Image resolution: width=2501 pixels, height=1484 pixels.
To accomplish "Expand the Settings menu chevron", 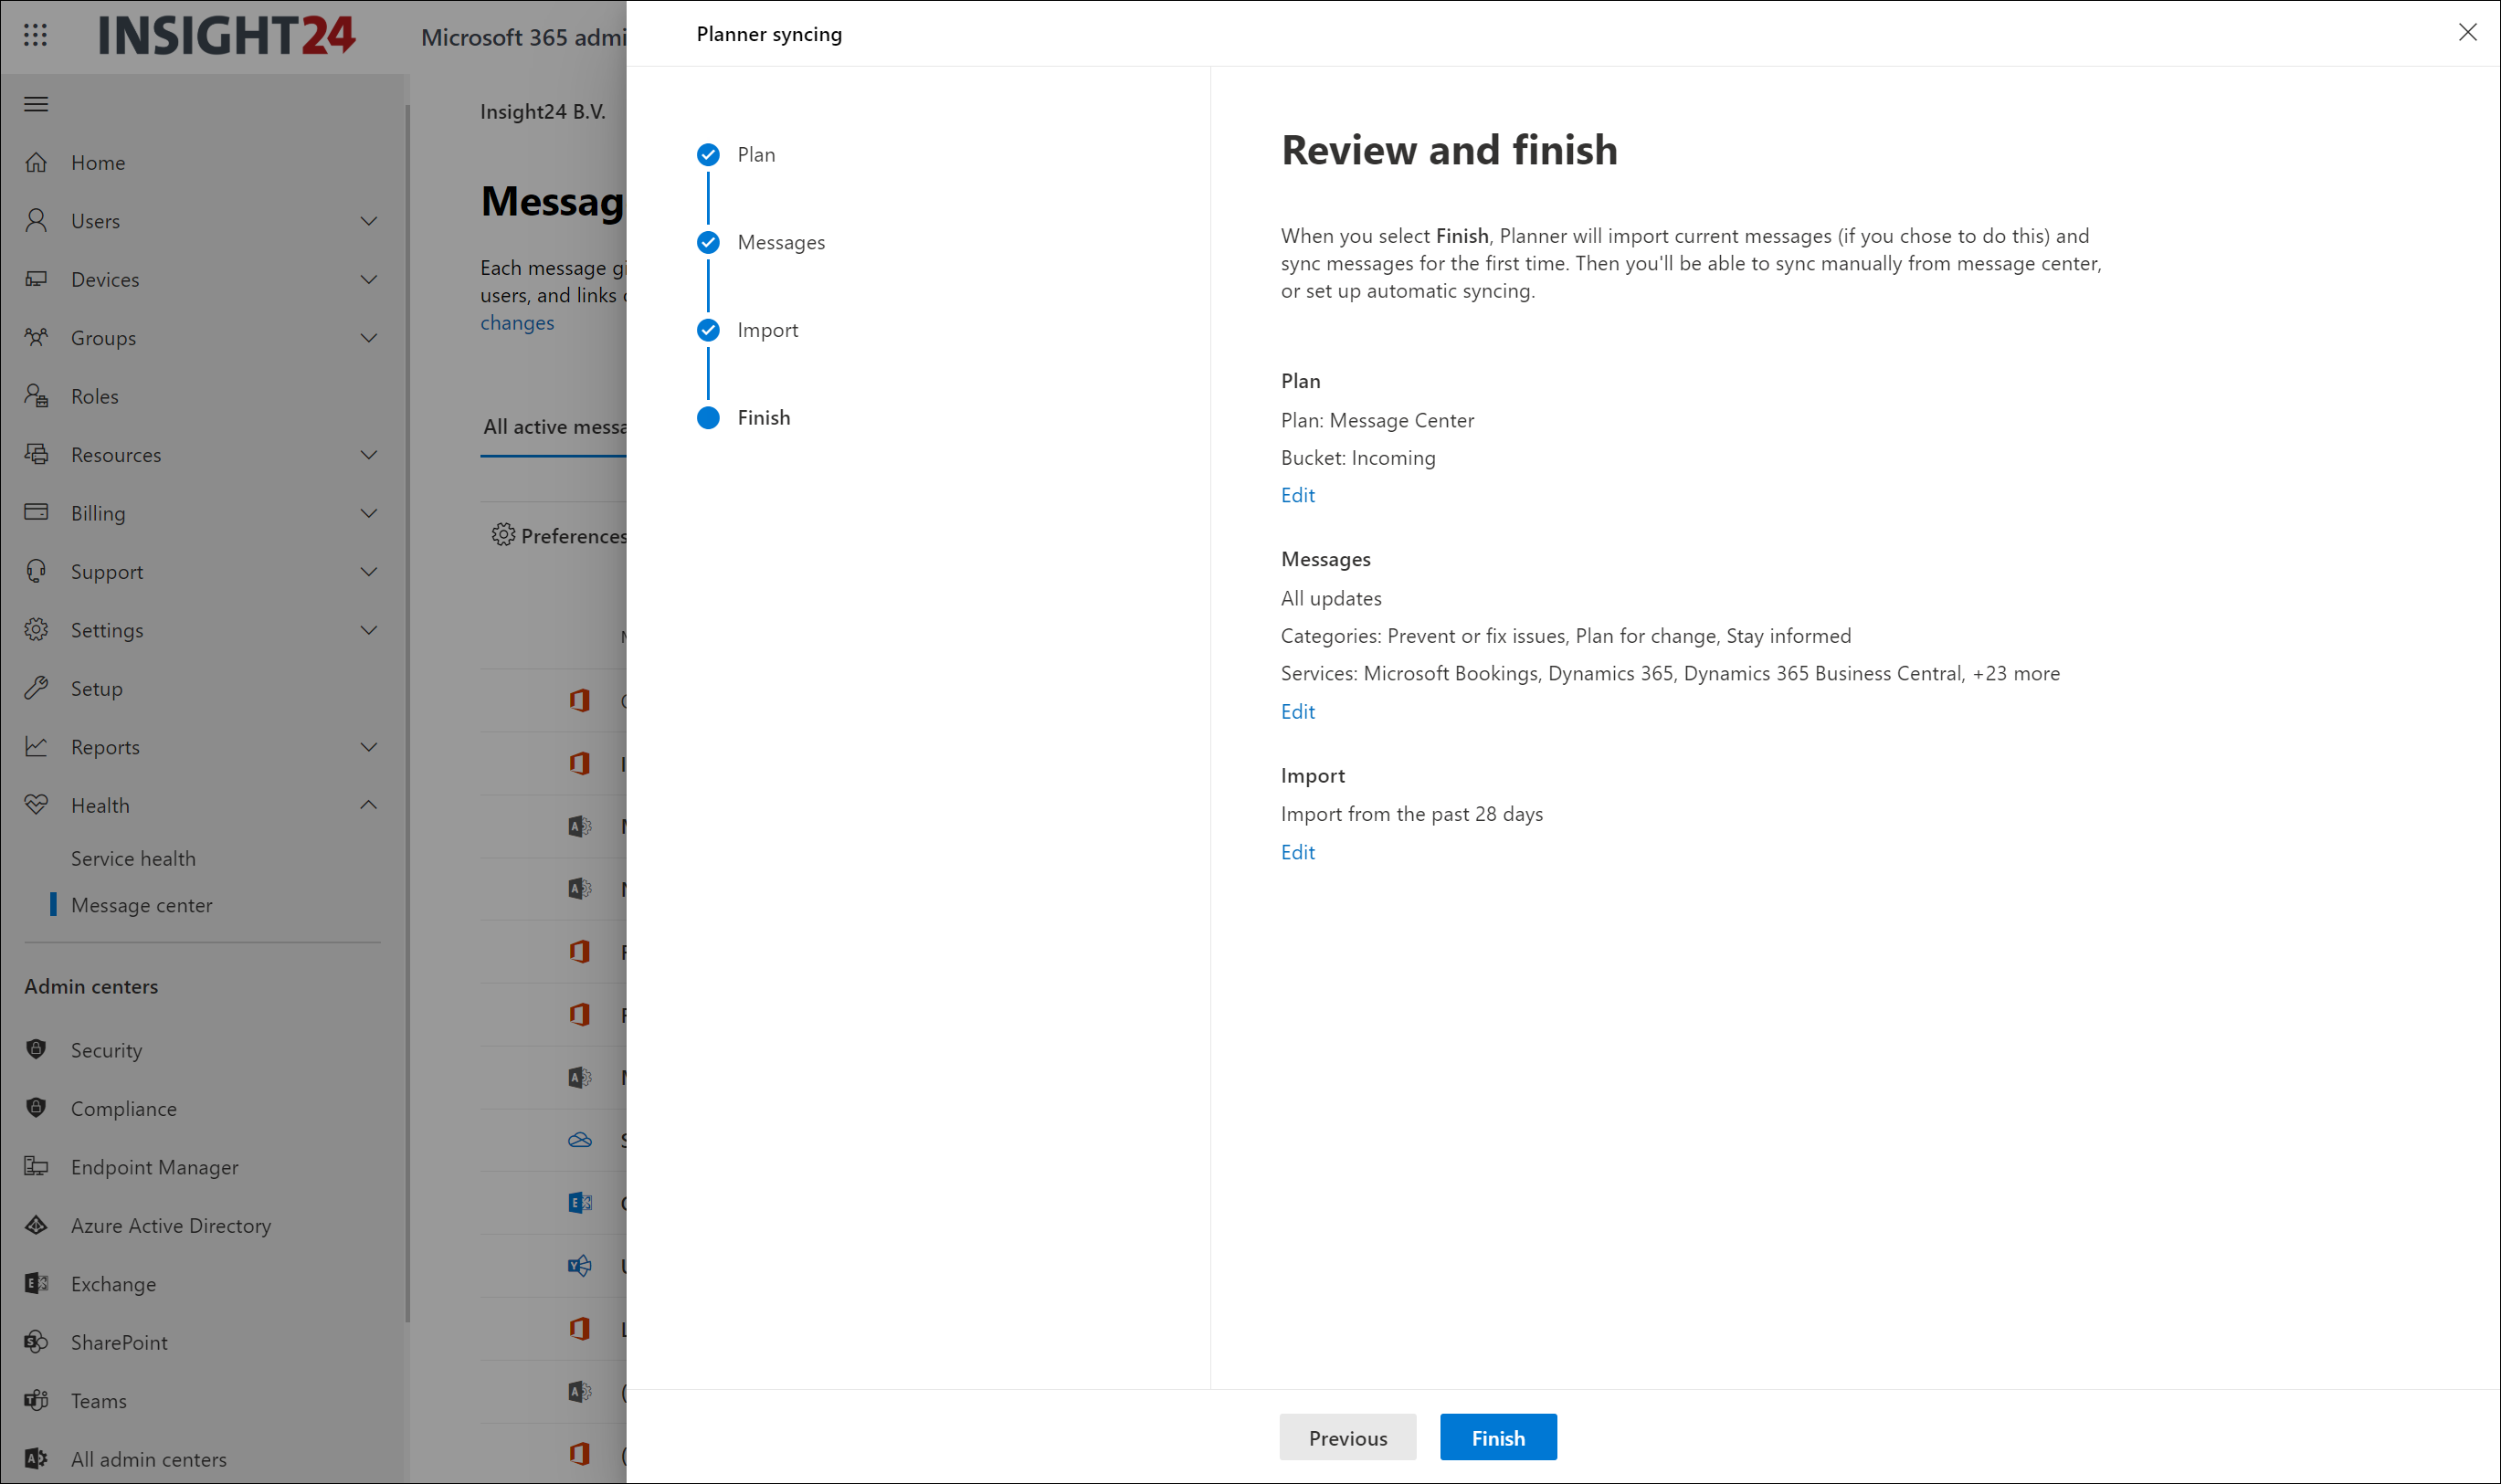I will [x=369, y=630].
